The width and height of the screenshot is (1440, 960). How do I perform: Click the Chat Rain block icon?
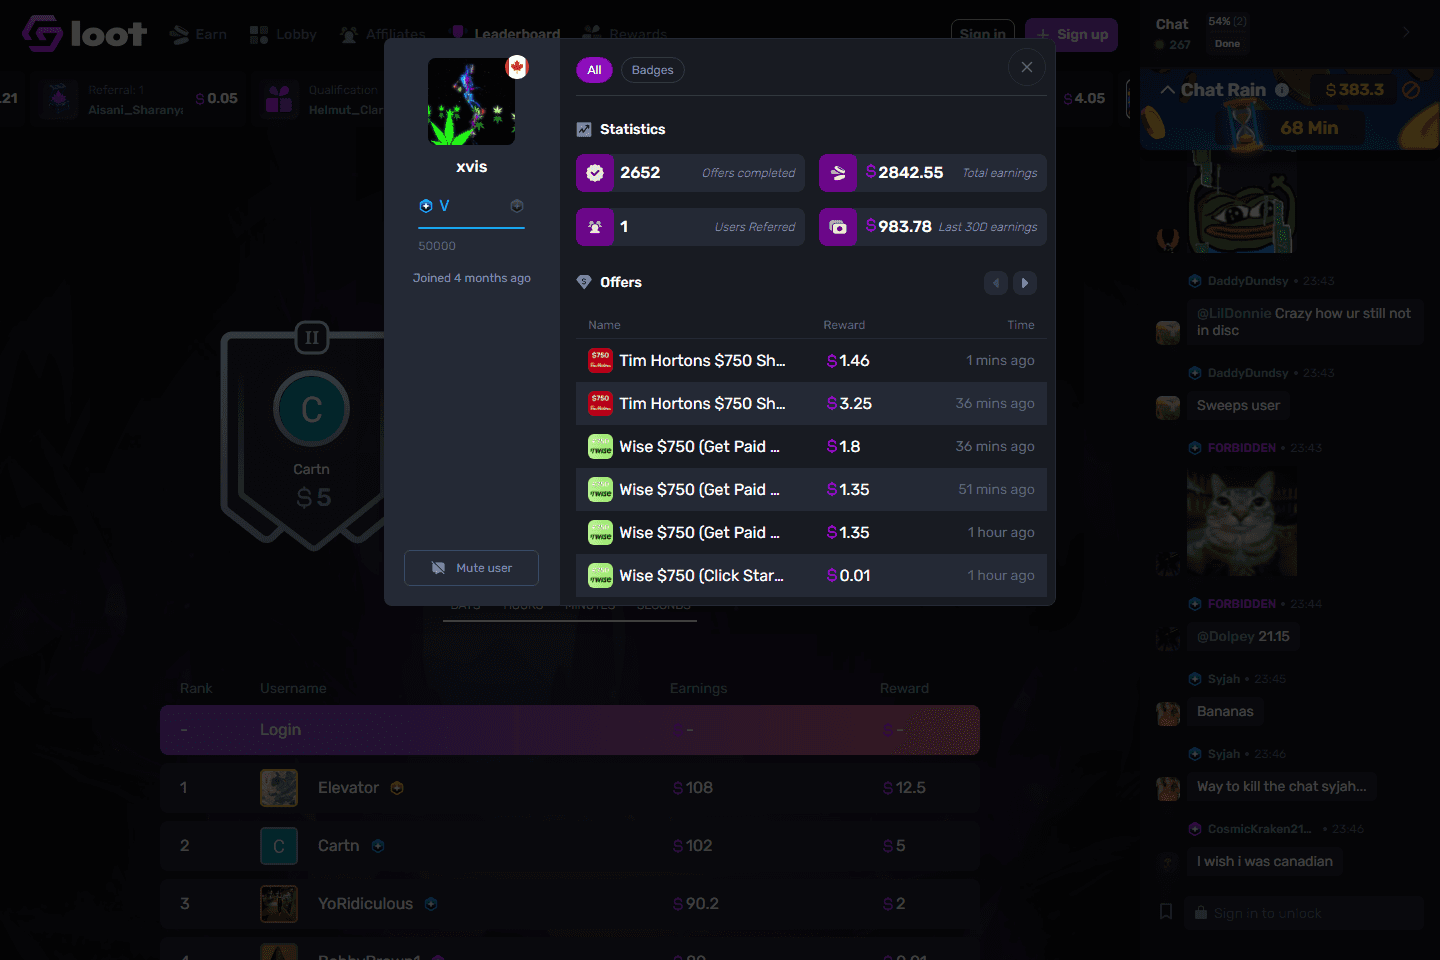tap(1411, 90)
